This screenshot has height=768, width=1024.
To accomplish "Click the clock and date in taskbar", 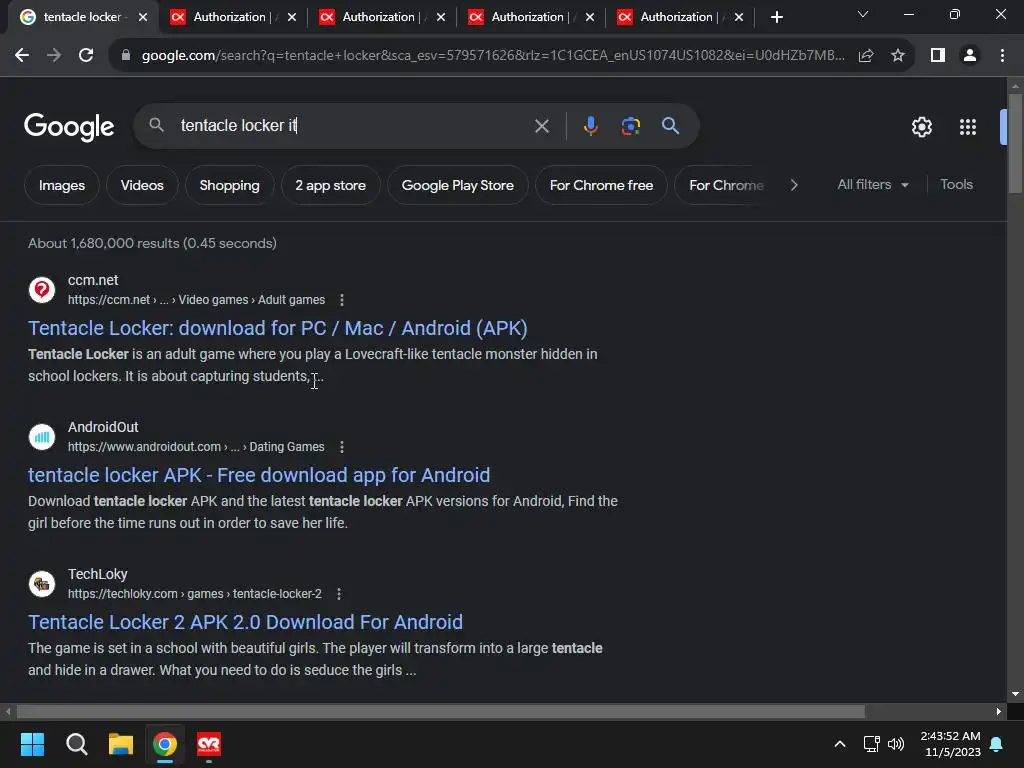I will [x=950, y=744].
